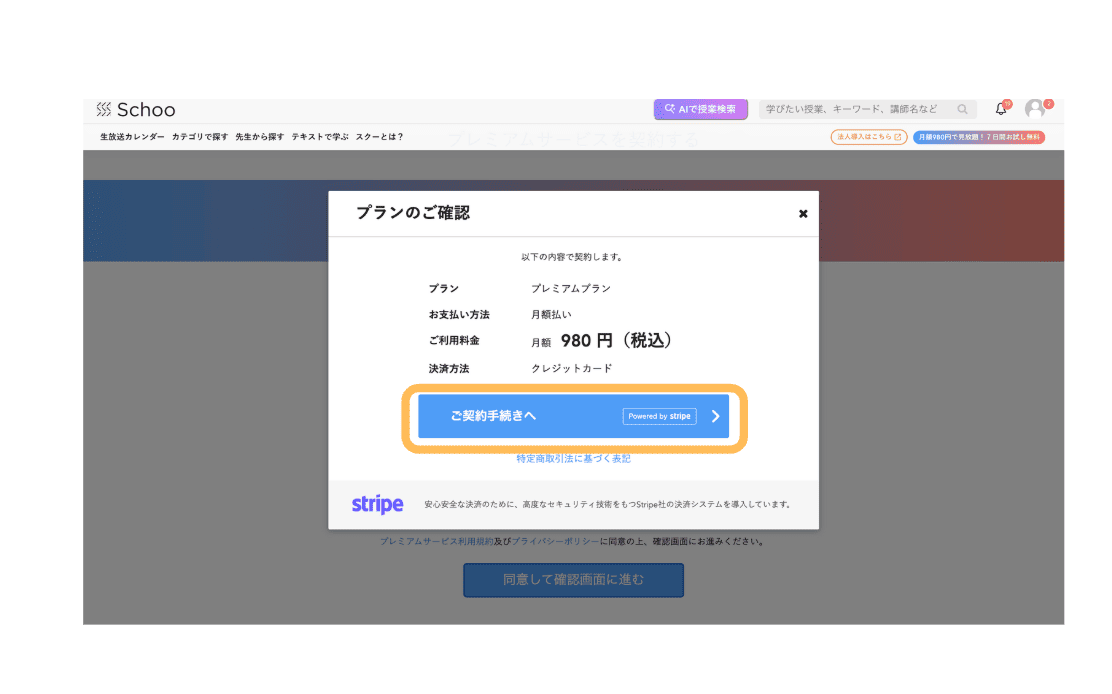This screenshot has width=1112, height=694.
Task: Click the 法人導入はこちら button
Action: click(x=868, y=137)
